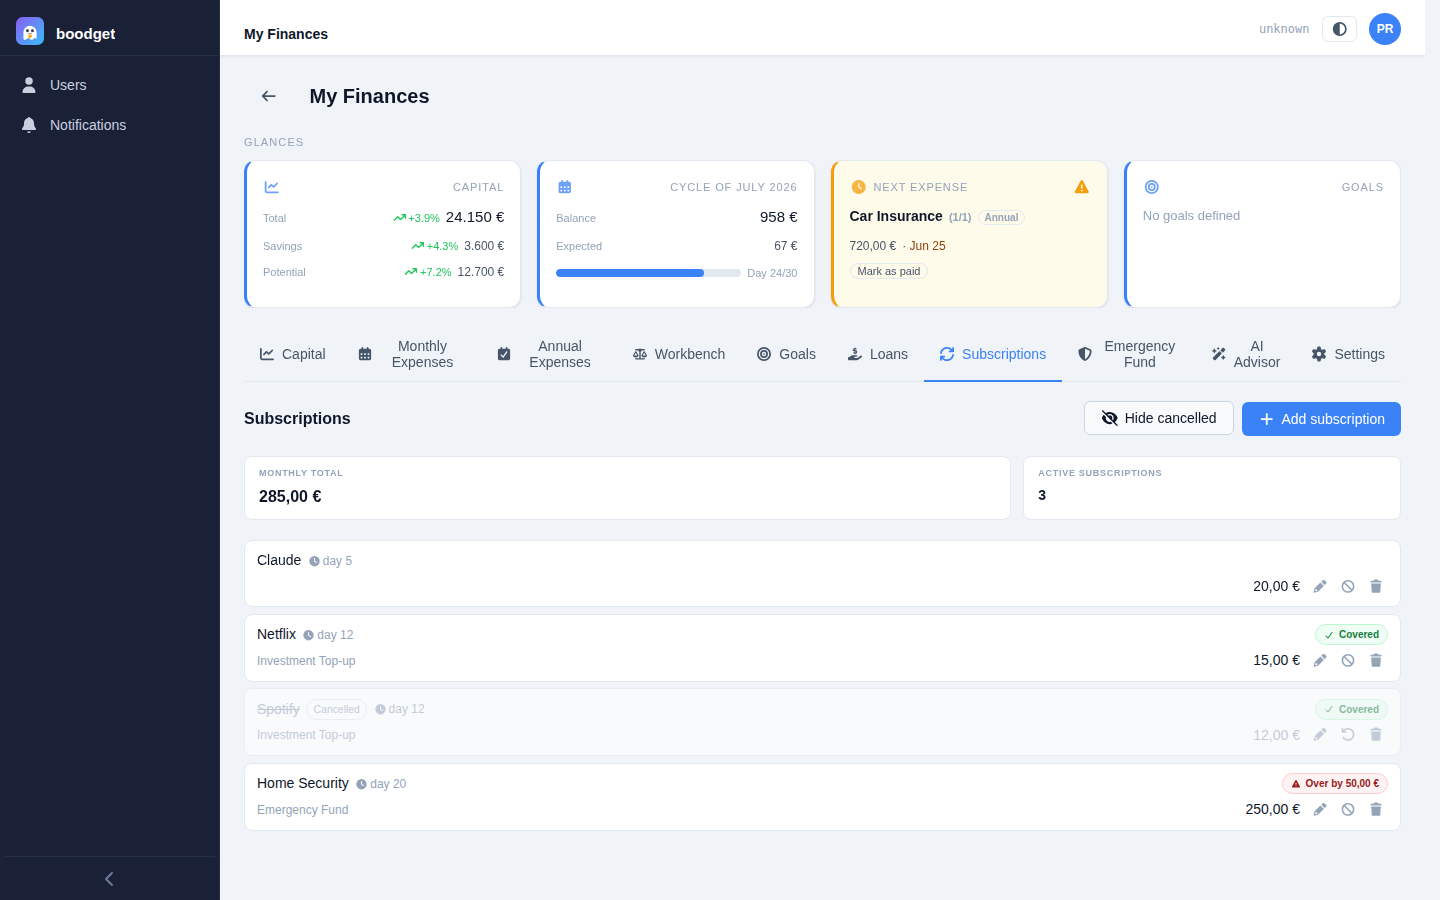
Task: Restore the cancelled Spotify subscription
Action: click(1348, 735)
